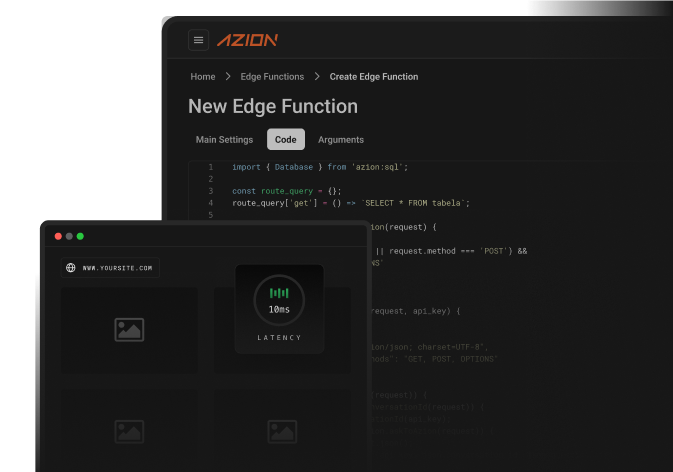This screenshot has height=472, width=673.
Task: Select the Code tab
Action: click(x=285, y=140)
